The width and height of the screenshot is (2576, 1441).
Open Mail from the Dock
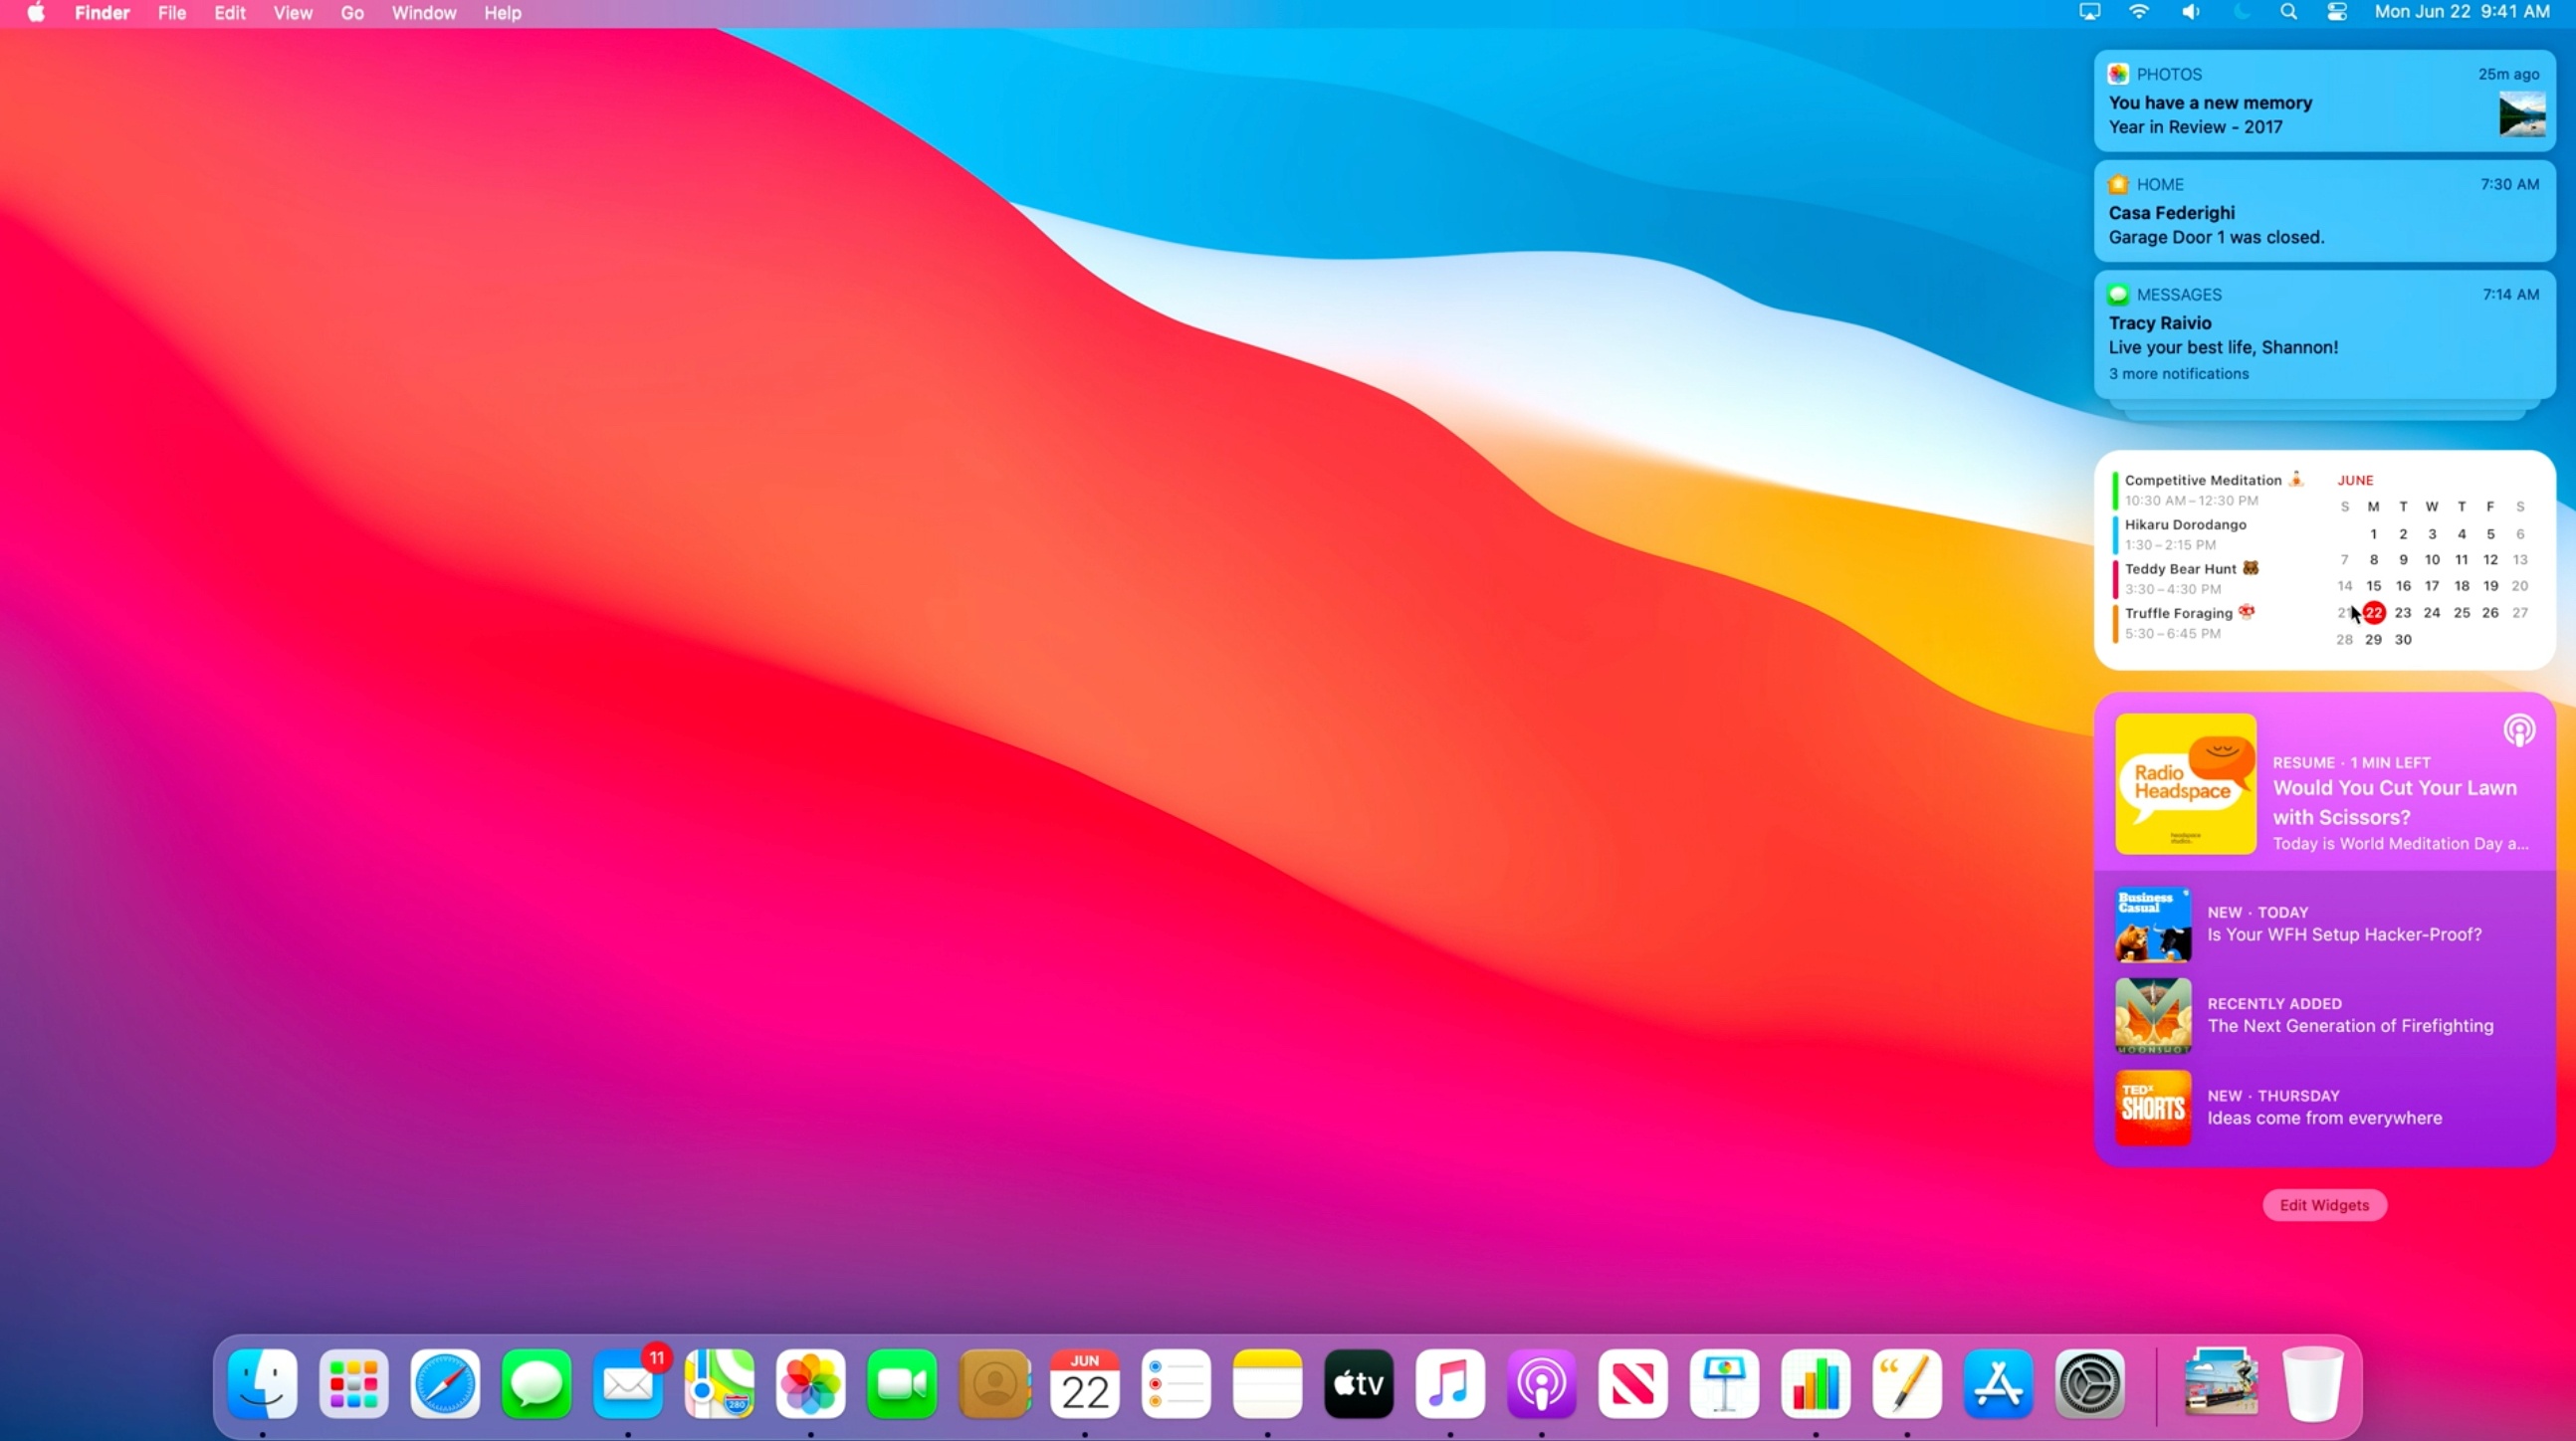[x=628, y=1385]
